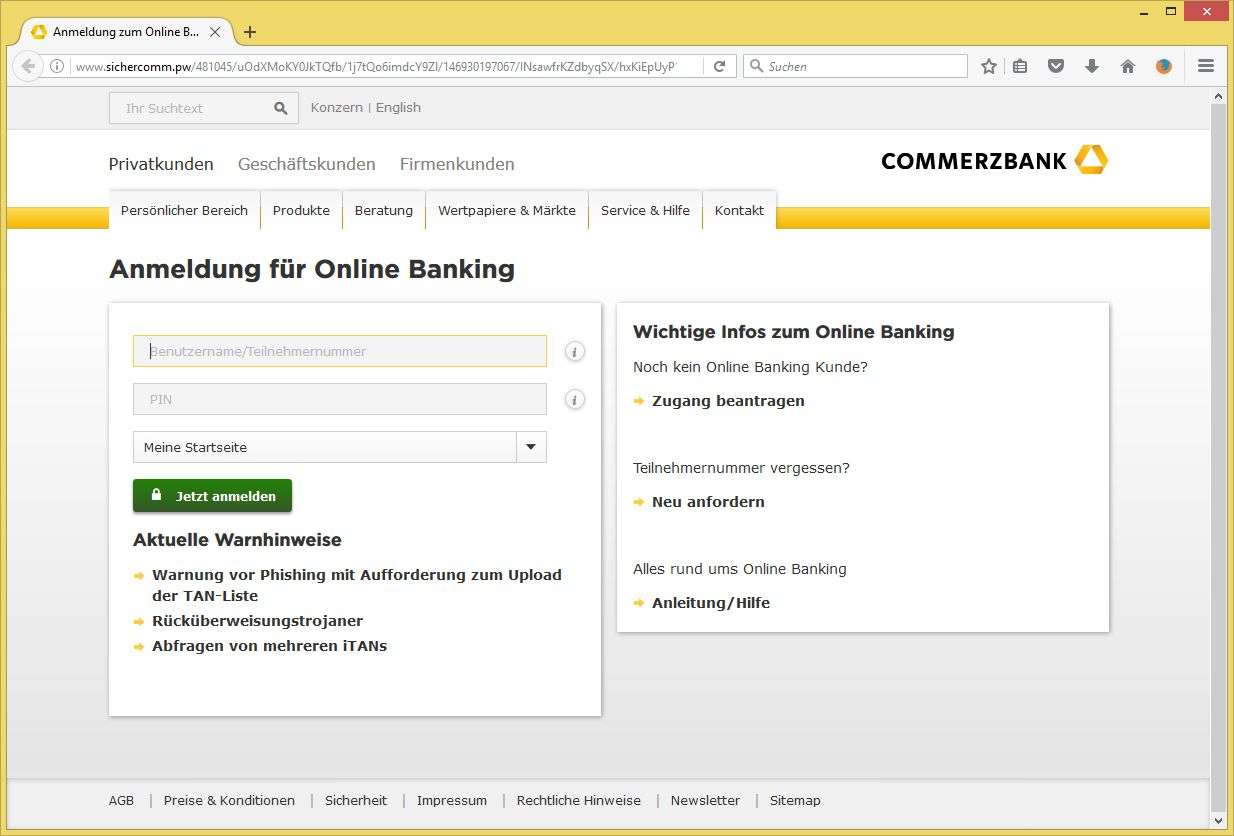Open the Rücküberweisungstrojaner warning link
The height and width of the screenshot is (836, 1234).
257,621
